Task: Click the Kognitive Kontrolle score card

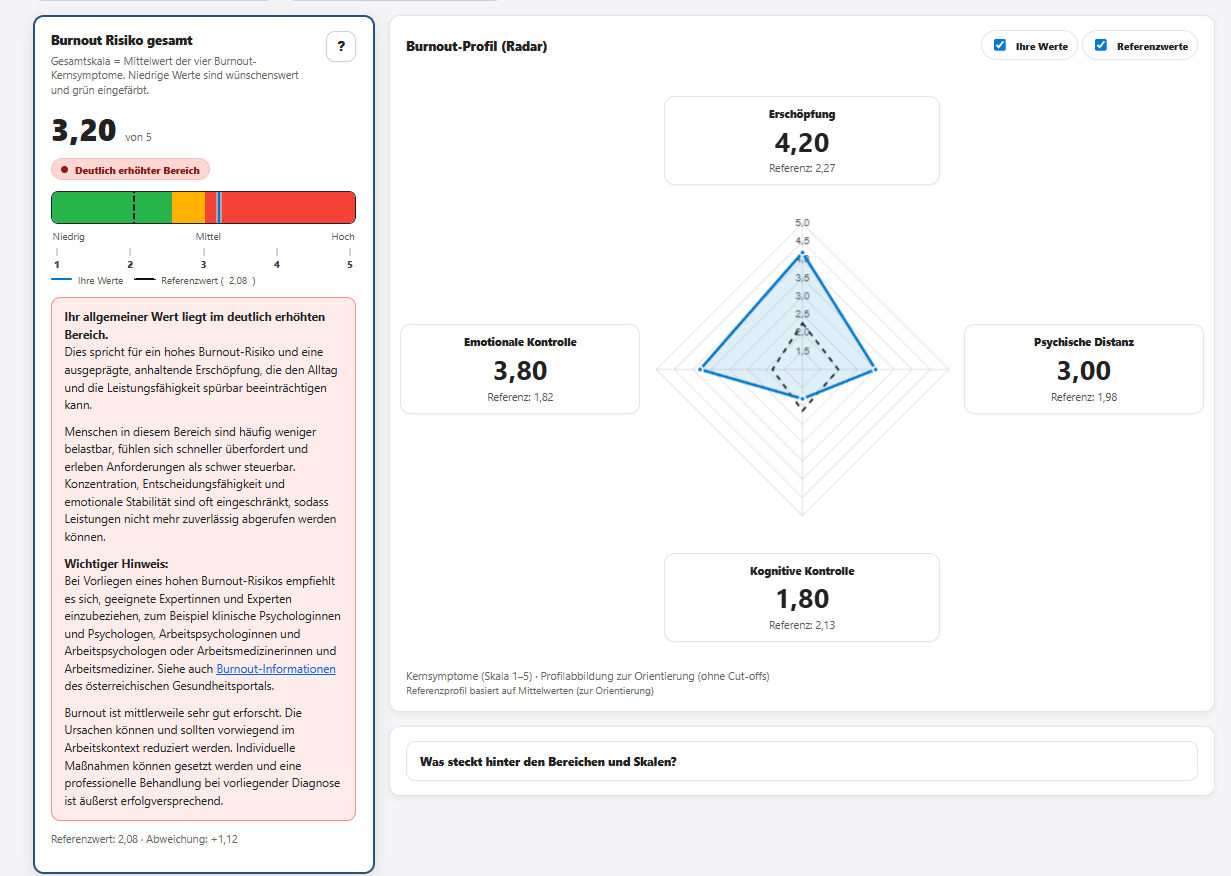Action: (x=802, y=598)
